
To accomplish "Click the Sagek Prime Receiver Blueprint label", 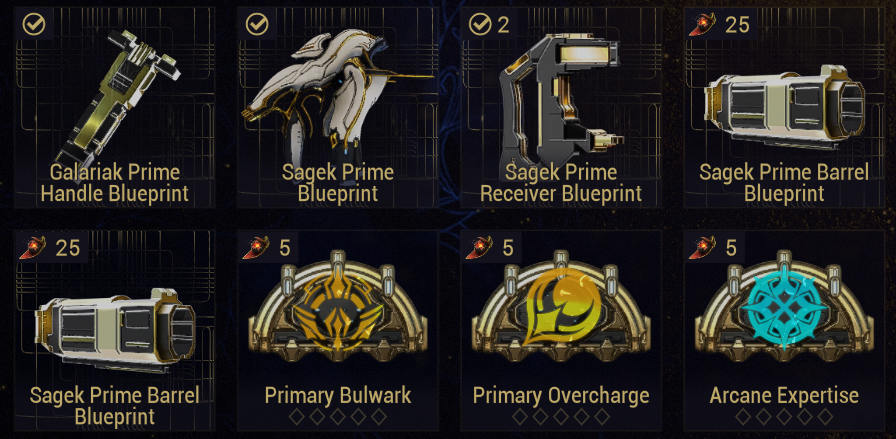I will [561, 183].
